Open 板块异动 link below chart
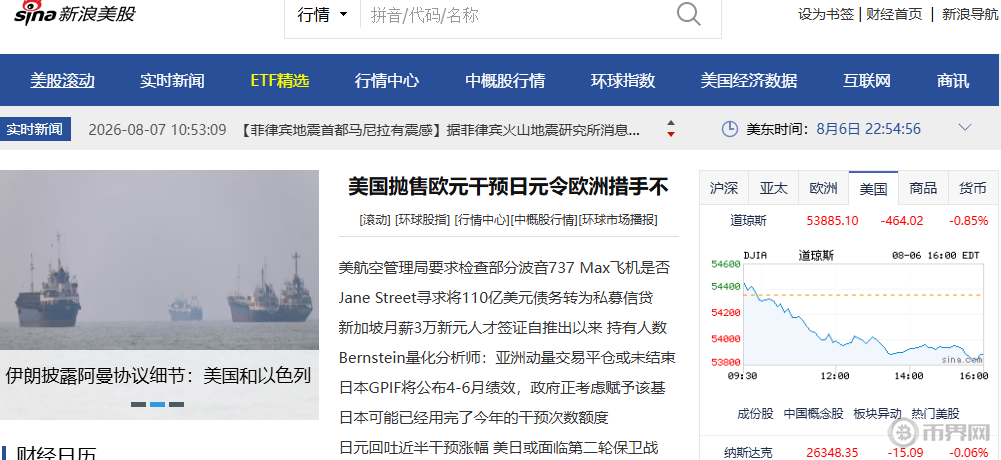Viewport: 1001px width, 460px height. tap(878, 413)
